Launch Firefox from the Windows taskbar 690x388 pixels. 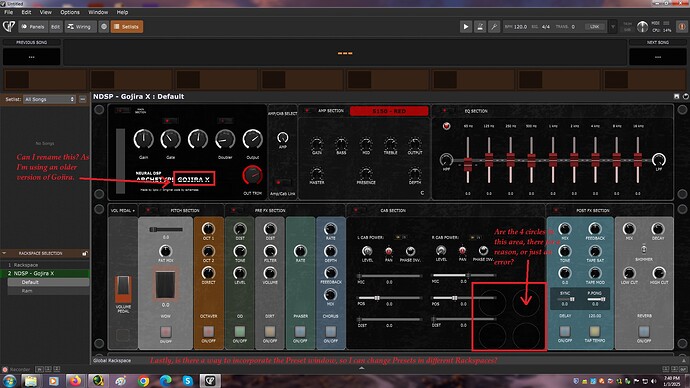[75, 381]
